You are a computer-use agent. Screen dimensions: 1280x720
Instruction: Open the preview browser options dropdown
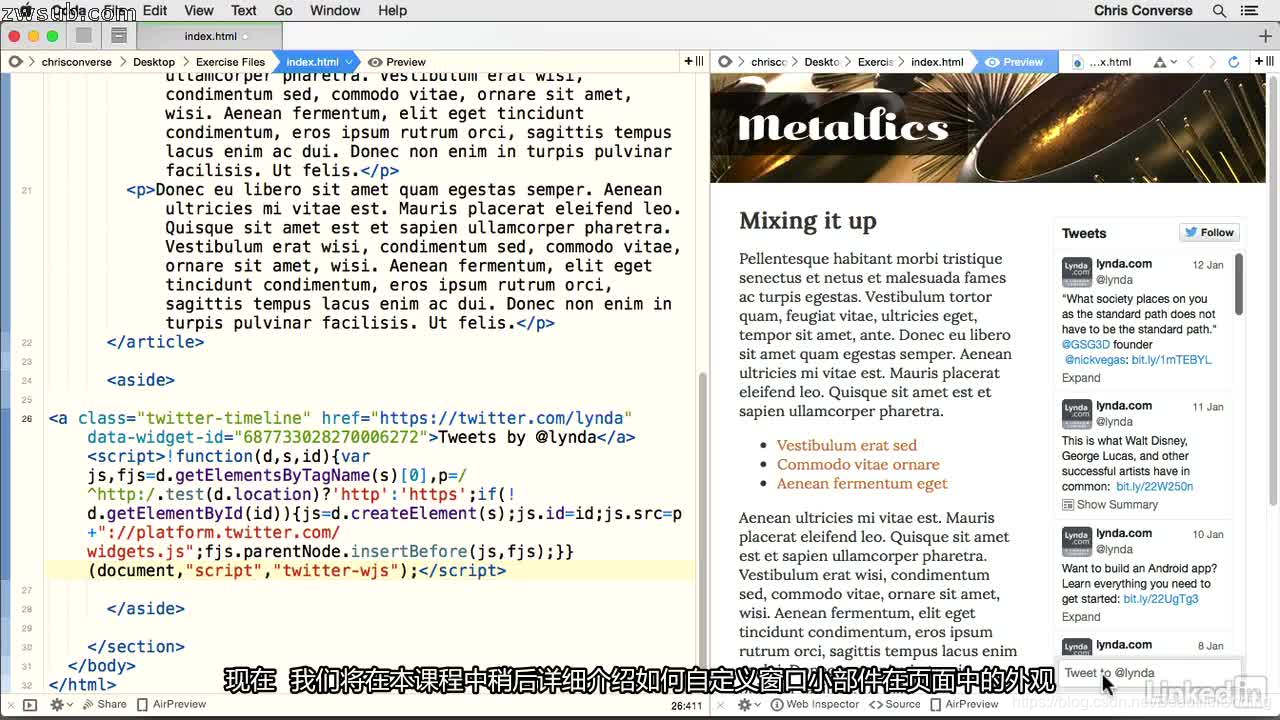click(1165, 62)
